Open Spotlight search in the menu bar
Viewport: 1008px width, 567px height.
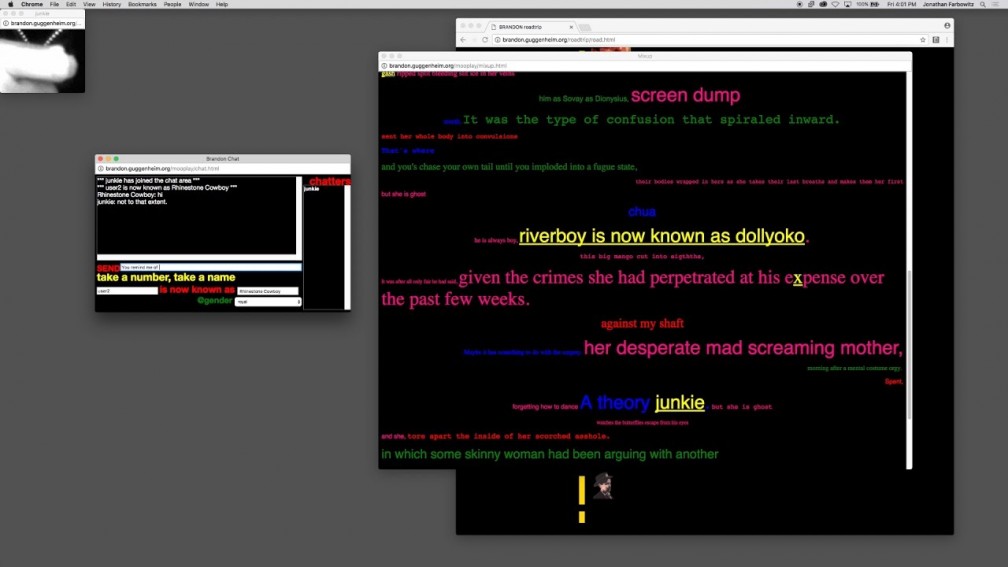pos(983,4)
